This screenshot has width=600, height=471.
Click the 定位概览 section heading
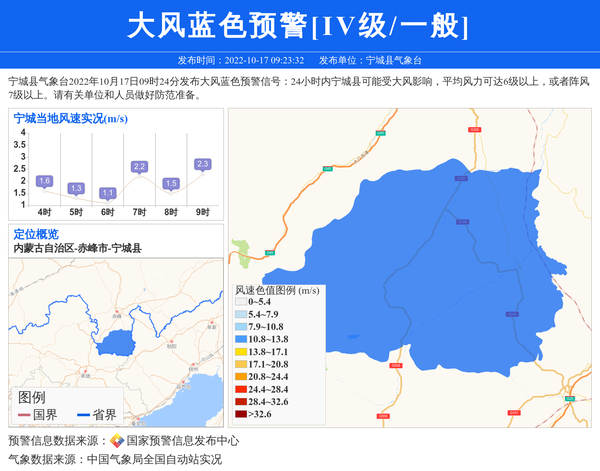coord(36,234)
